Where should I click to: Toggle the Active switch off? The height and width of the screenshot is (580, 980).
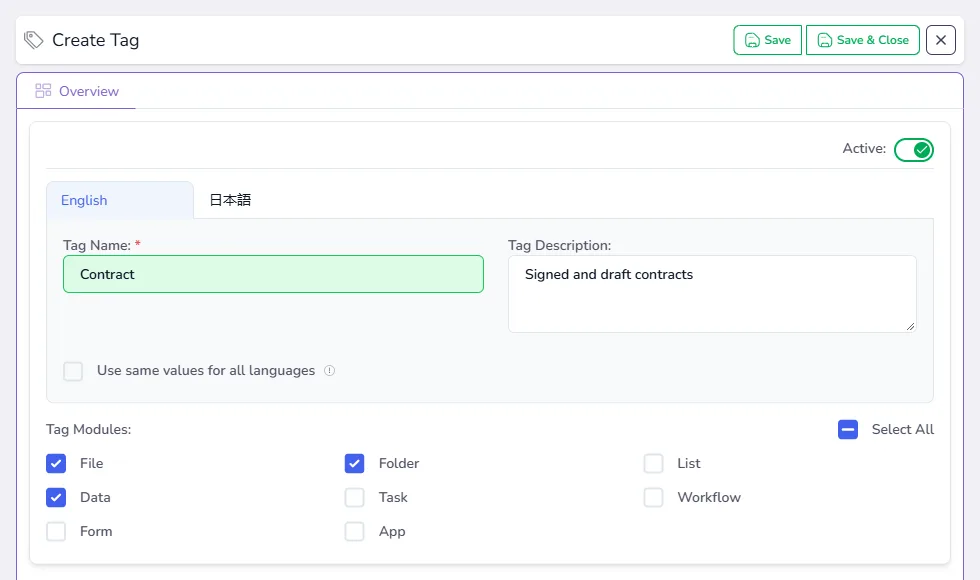[914, 150]
